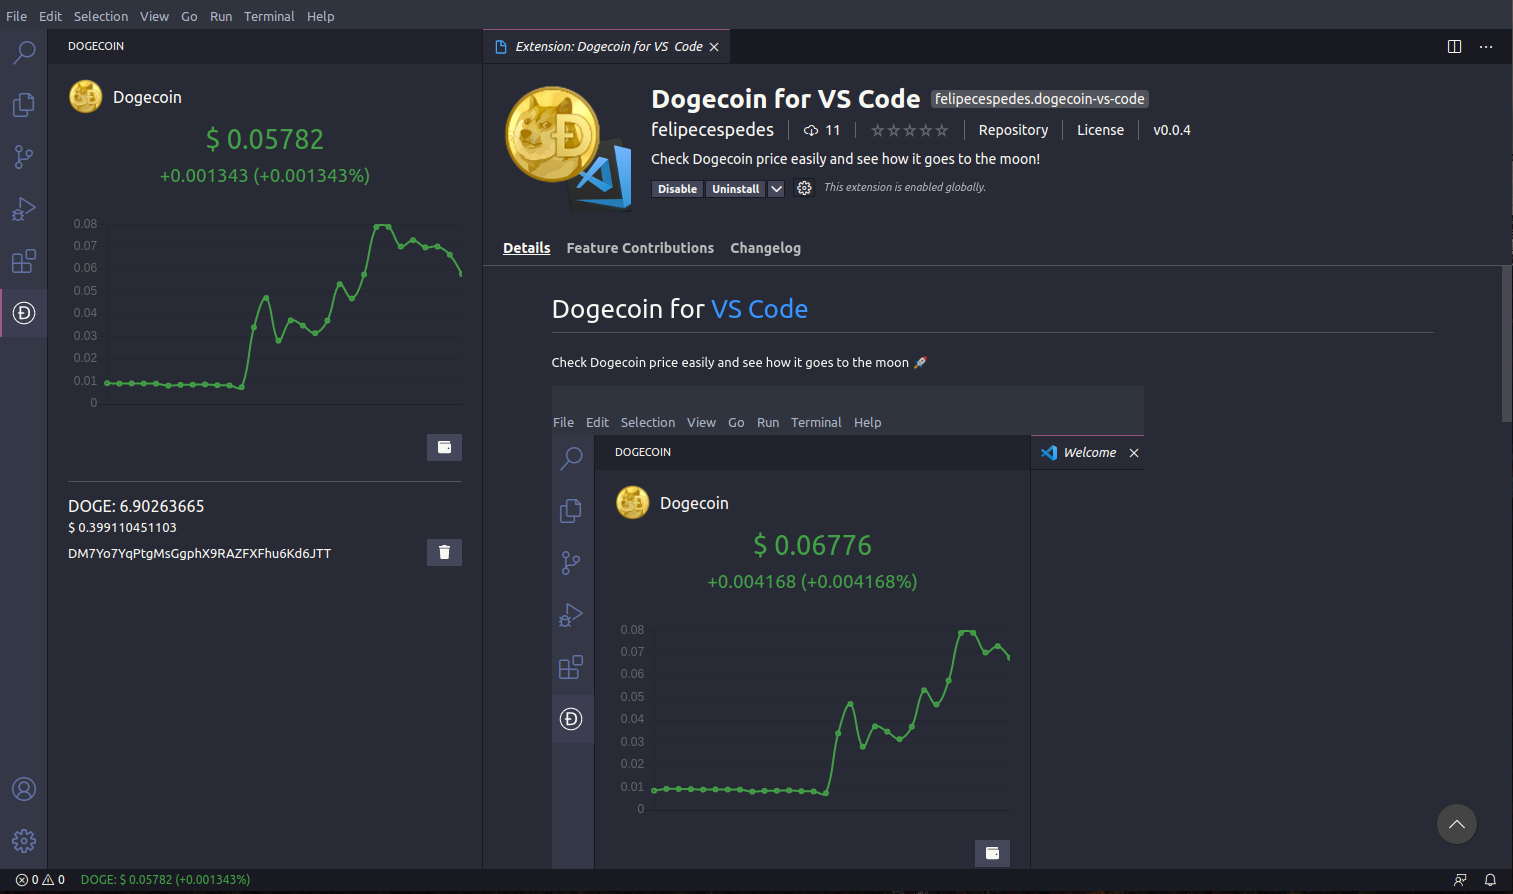Open the Accounts icon in the activity bar
Image resolution: width=1513 pixels, height=894 pixels.
click(24, 789)
